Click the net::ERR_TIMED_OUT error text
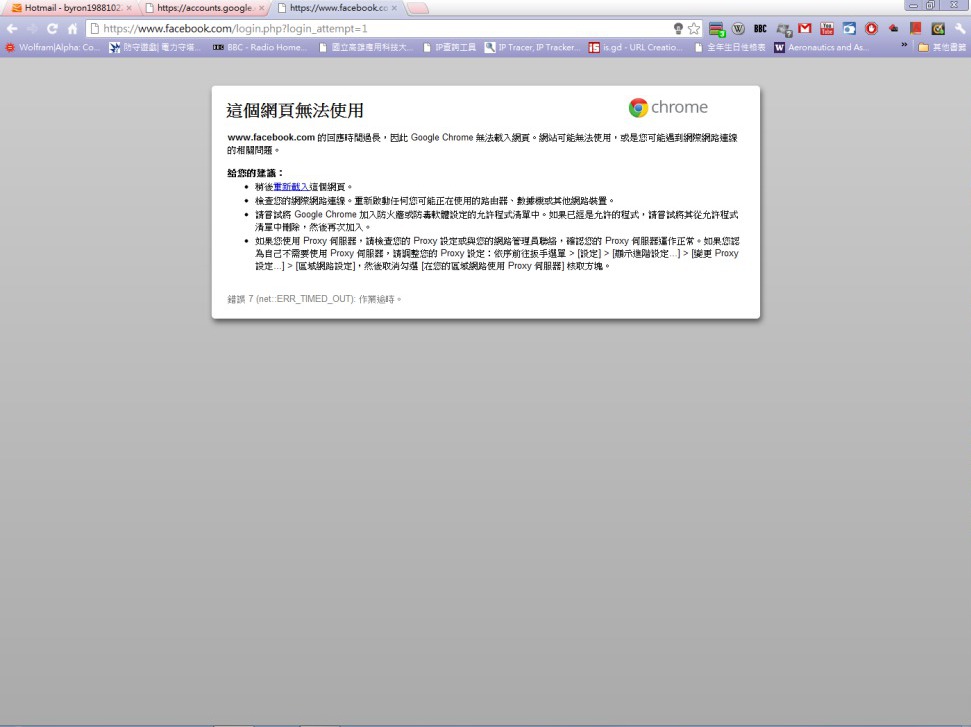This screenshot has height=727, width=971. 304,299
